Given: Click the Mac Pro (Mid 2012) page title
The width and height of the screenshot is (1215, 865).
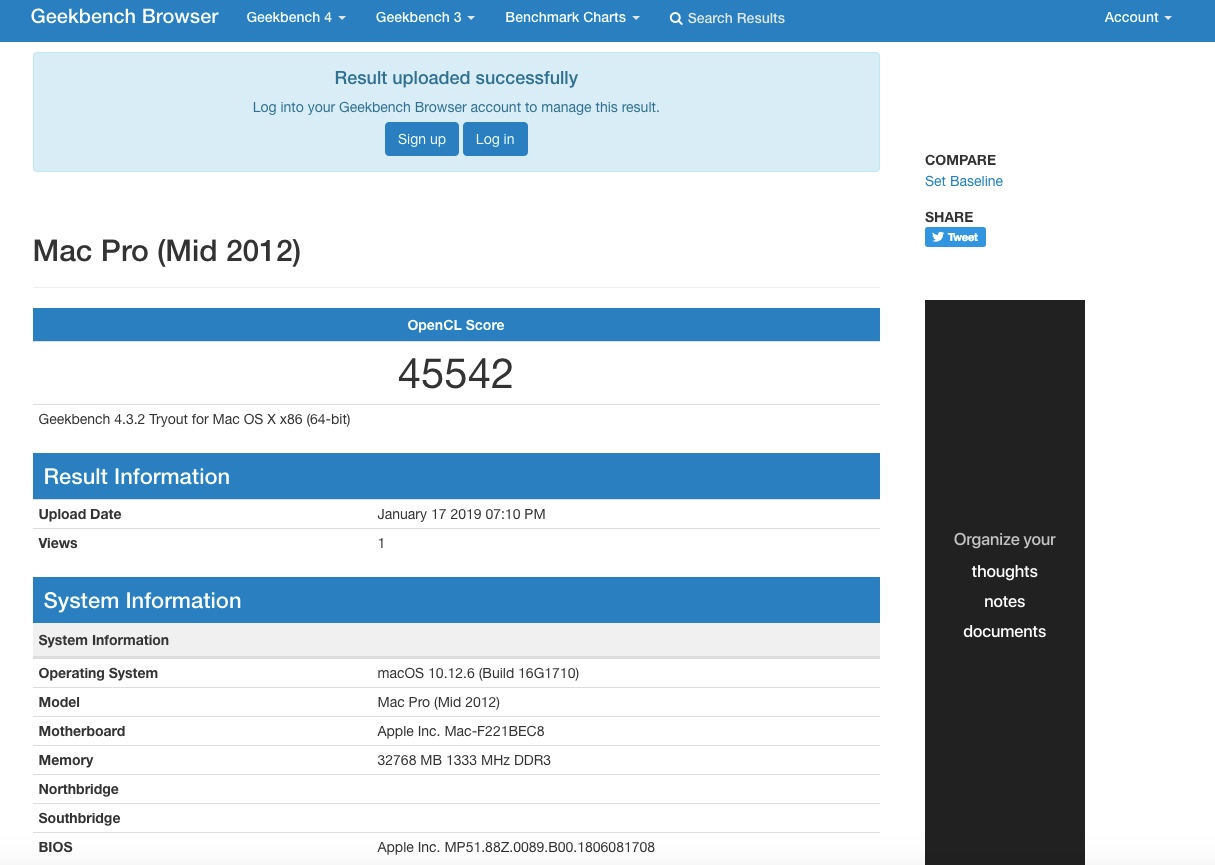Looking at the screenshot, I should click(166, 251).
